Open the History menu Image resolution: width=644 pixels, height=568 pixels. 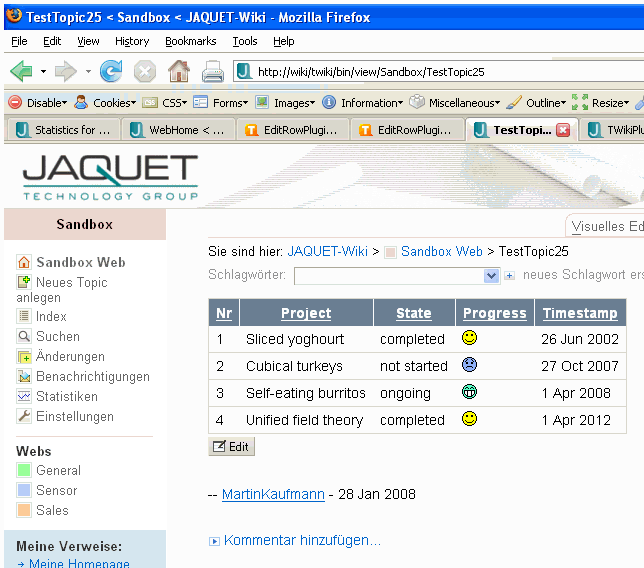132,41
